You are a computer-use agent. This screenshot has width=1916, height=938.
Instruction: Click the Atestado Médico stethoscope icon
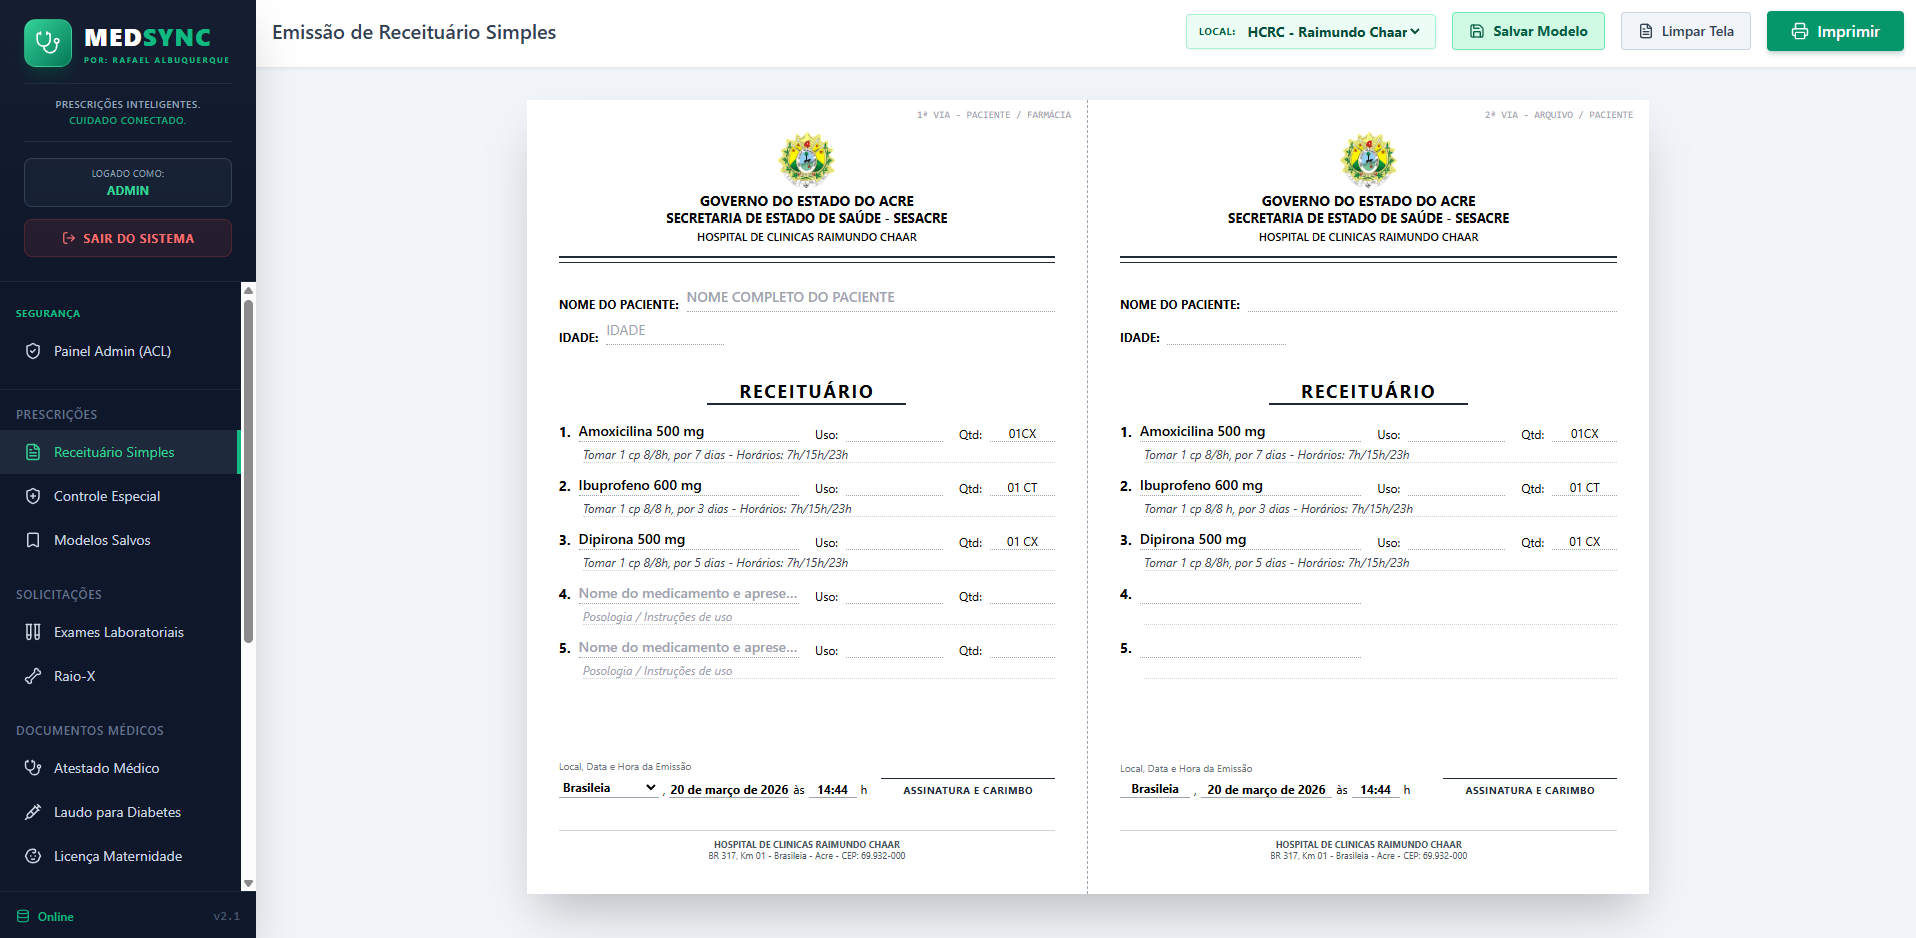(33, 768)
